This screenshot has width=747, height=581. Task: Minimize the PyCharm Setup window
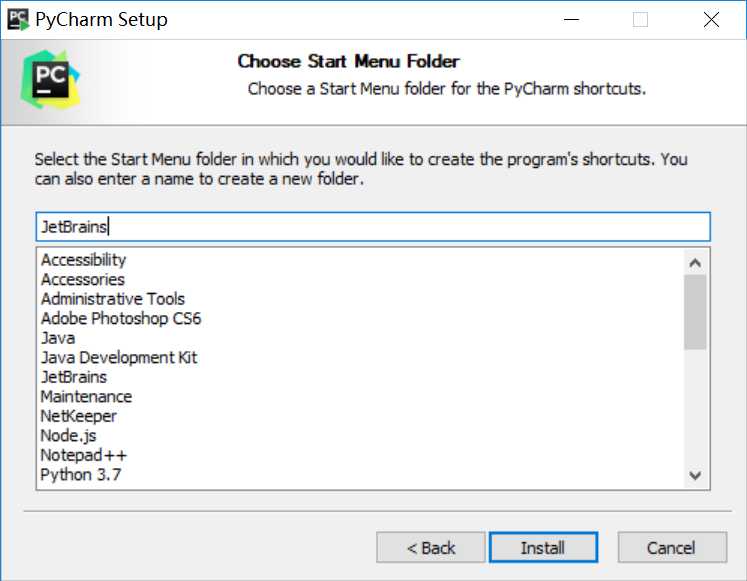point(571,20)
